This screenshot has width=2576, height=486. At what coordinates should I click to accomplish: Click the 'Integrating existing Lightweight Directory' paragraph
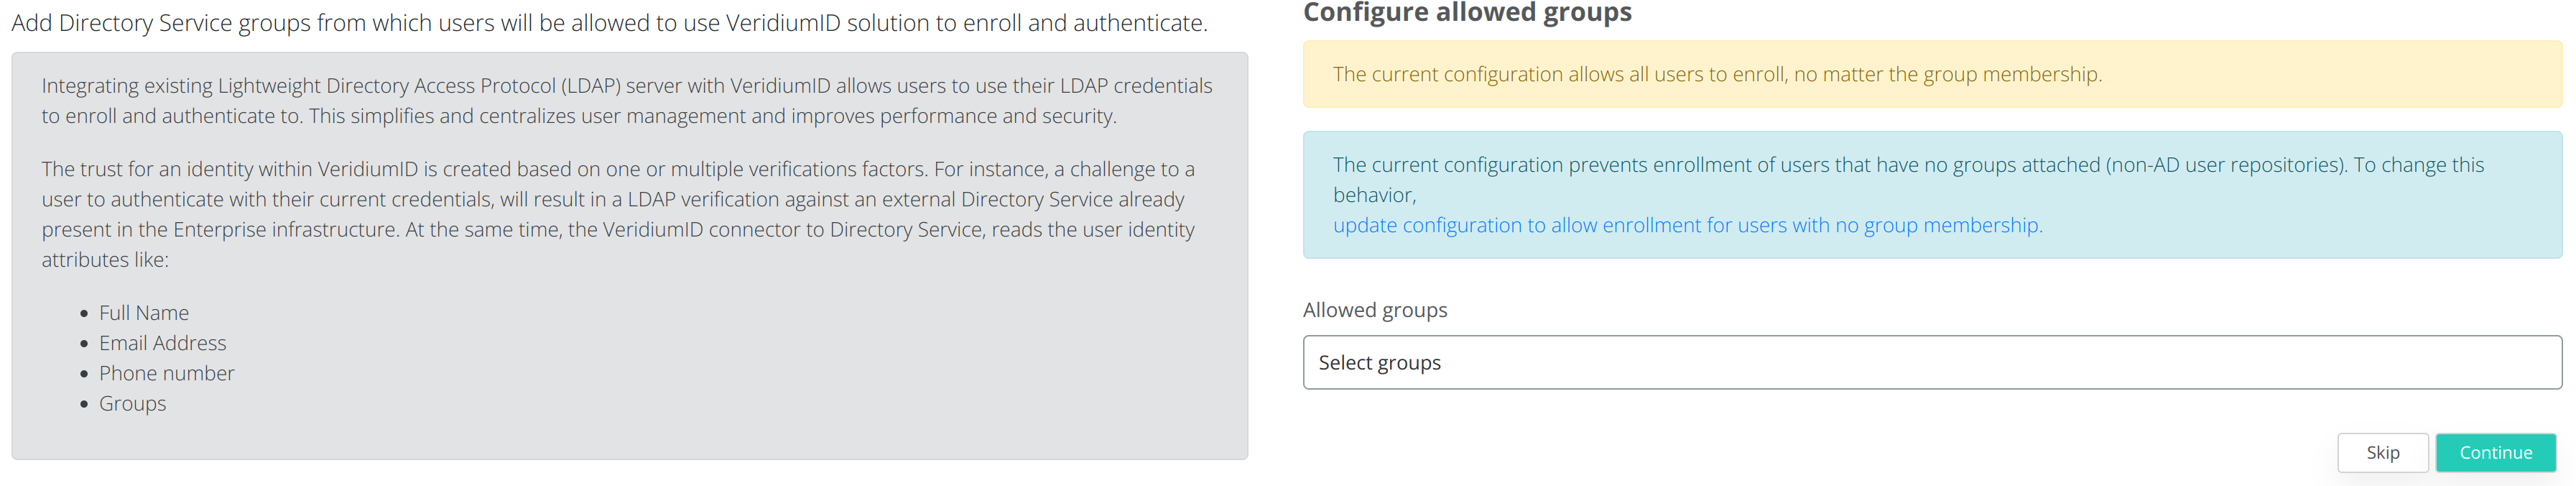click(626, 101)
